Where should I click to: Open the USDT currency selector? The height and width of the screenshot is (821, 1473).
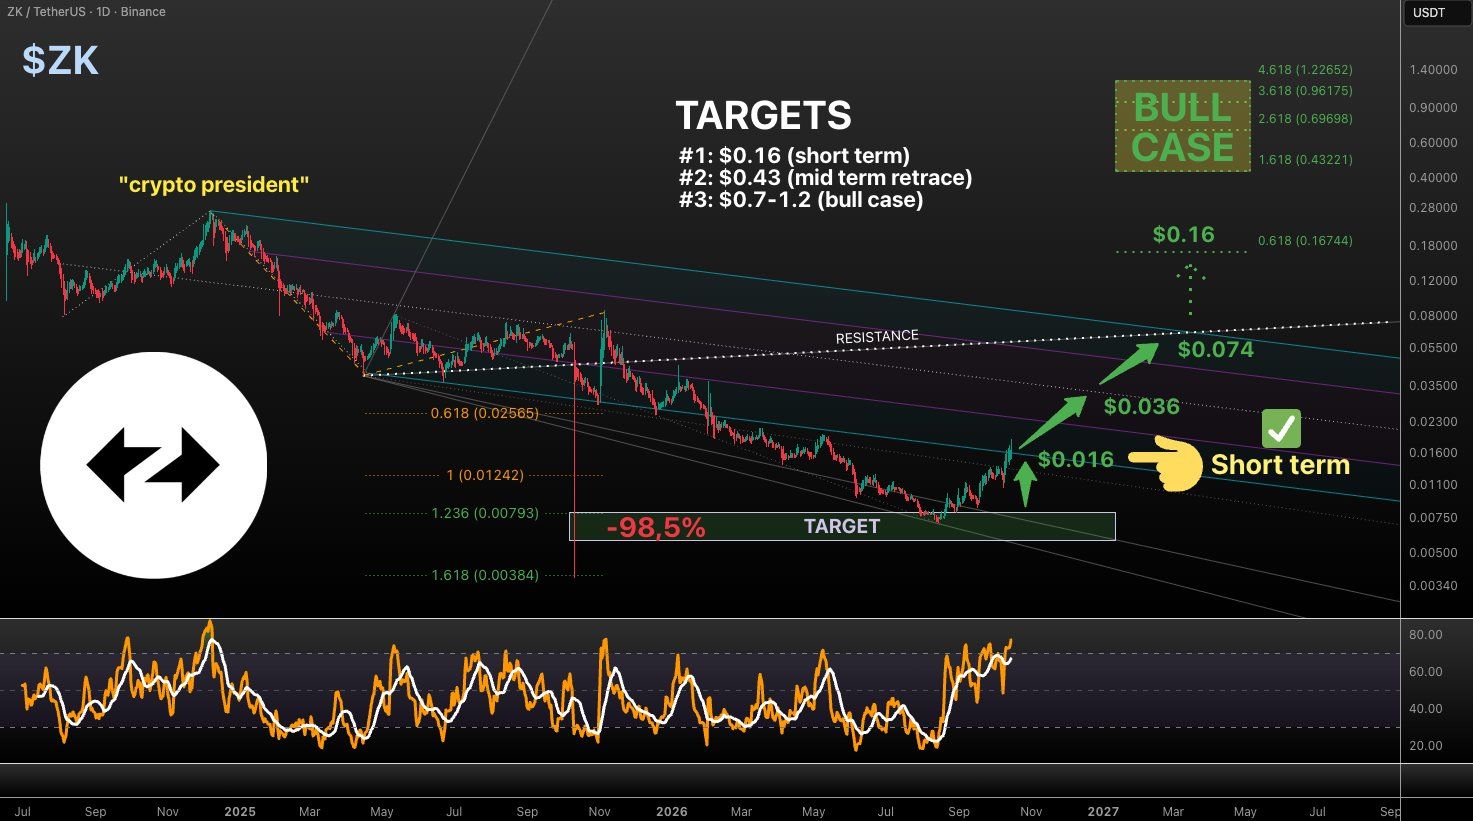point(1435,12)
